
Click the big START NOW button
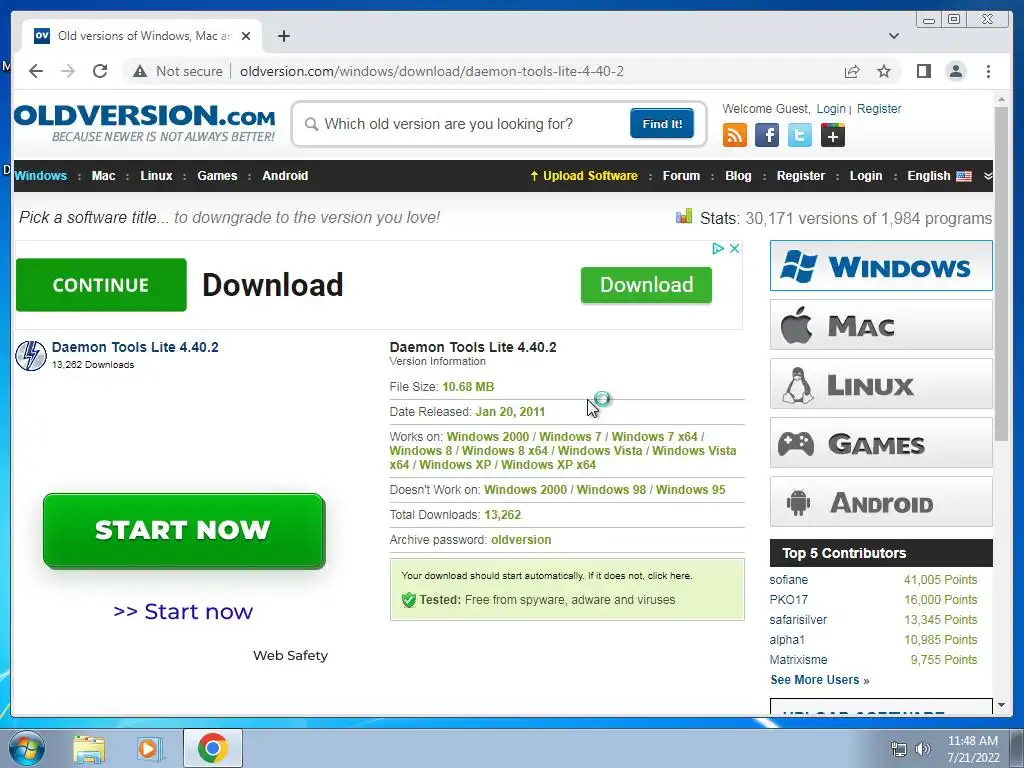click(184, 530)
